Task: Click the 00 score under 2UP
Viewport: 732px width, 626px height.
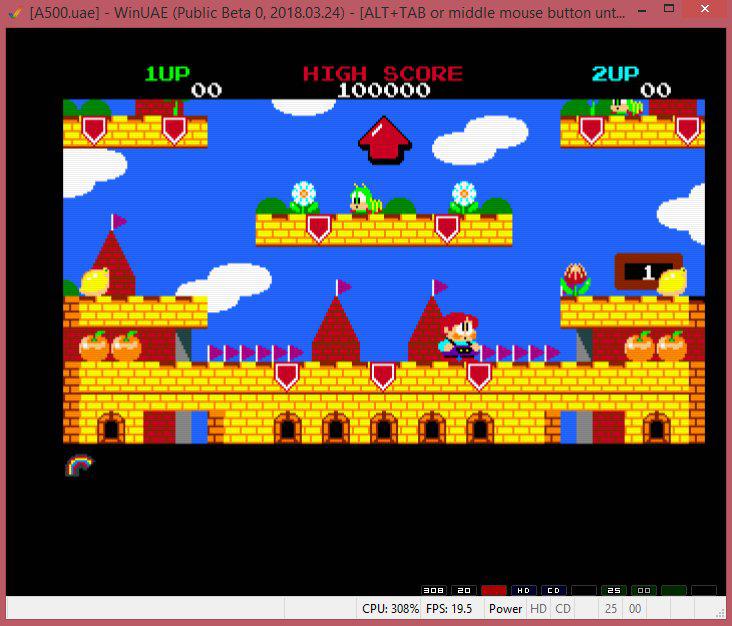Action: (x=655, y=90)
